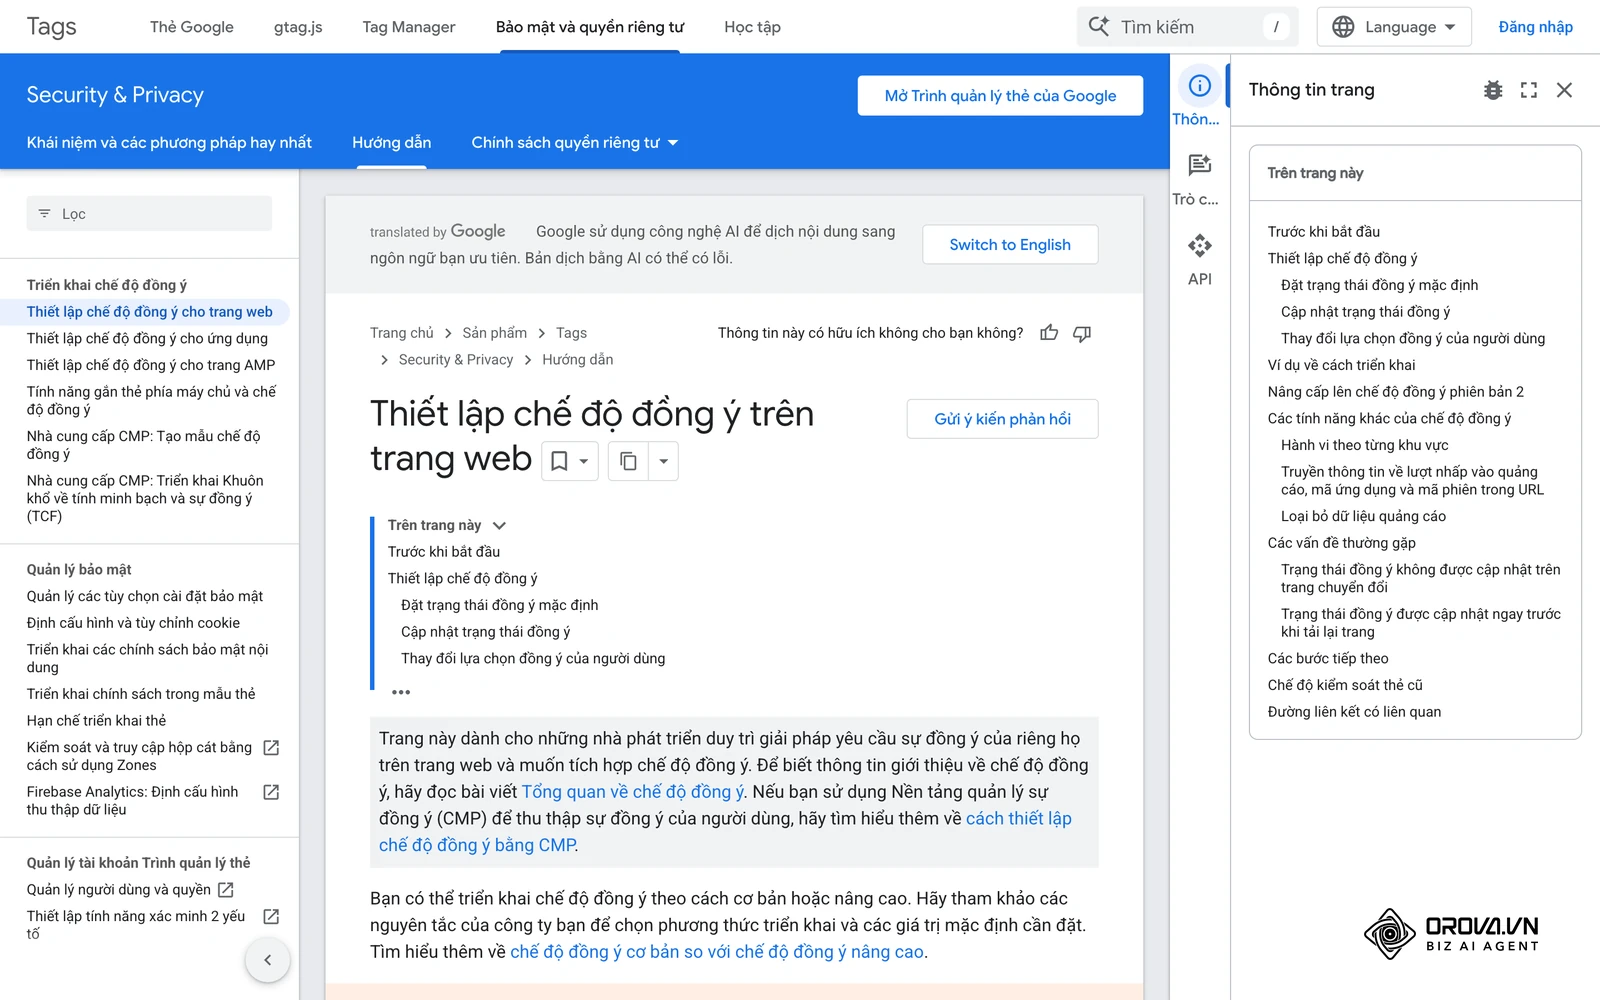Click the Gửi ý kiến phản hồi button
The width and height of the screenshot is (1600, 1000).
pyautogui.click(x=1002, y=419)
